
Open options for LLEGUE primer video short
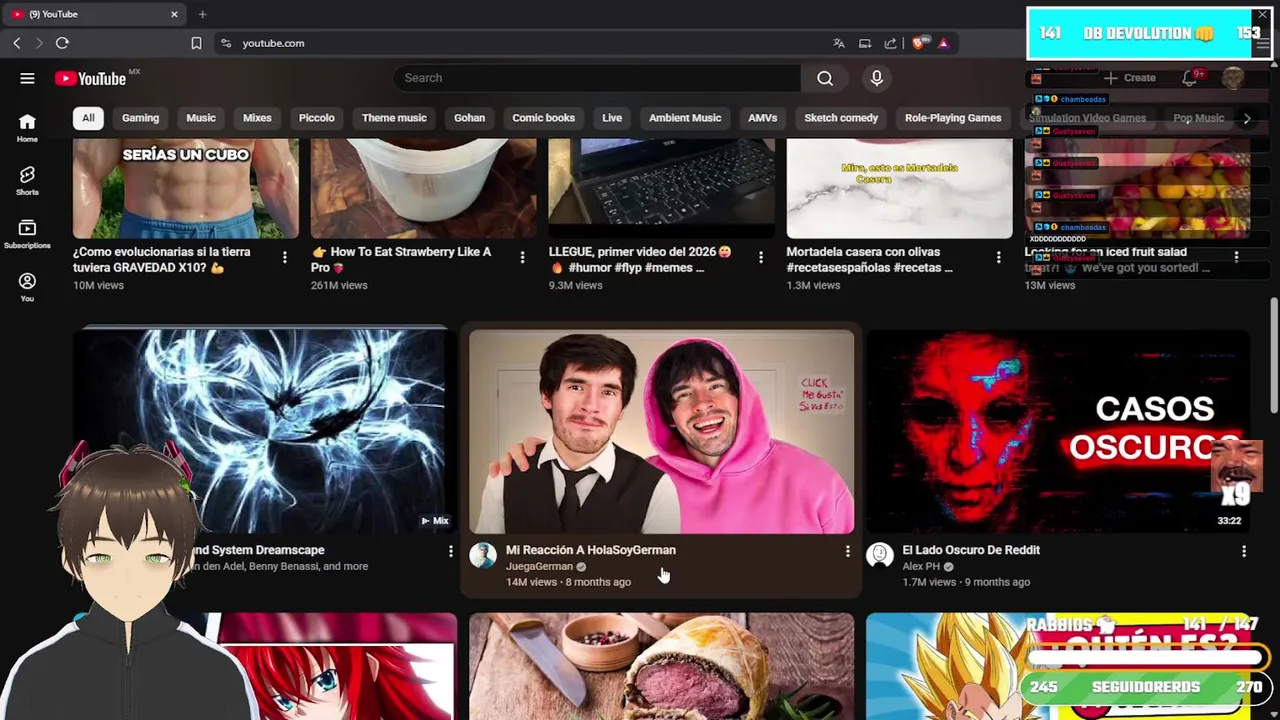[x=760, y=258]
